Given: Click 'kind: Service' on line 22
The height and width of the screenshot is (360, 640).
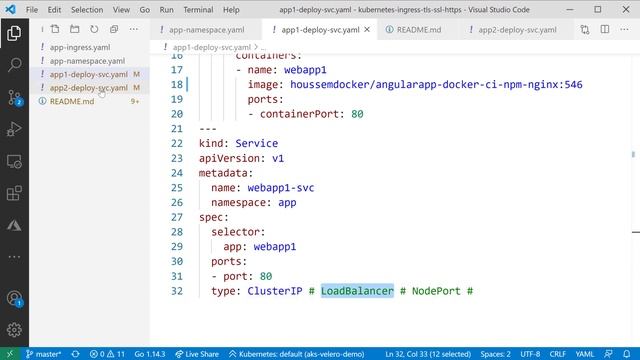Looking at the screenshot, I should (x=238, y=144).
